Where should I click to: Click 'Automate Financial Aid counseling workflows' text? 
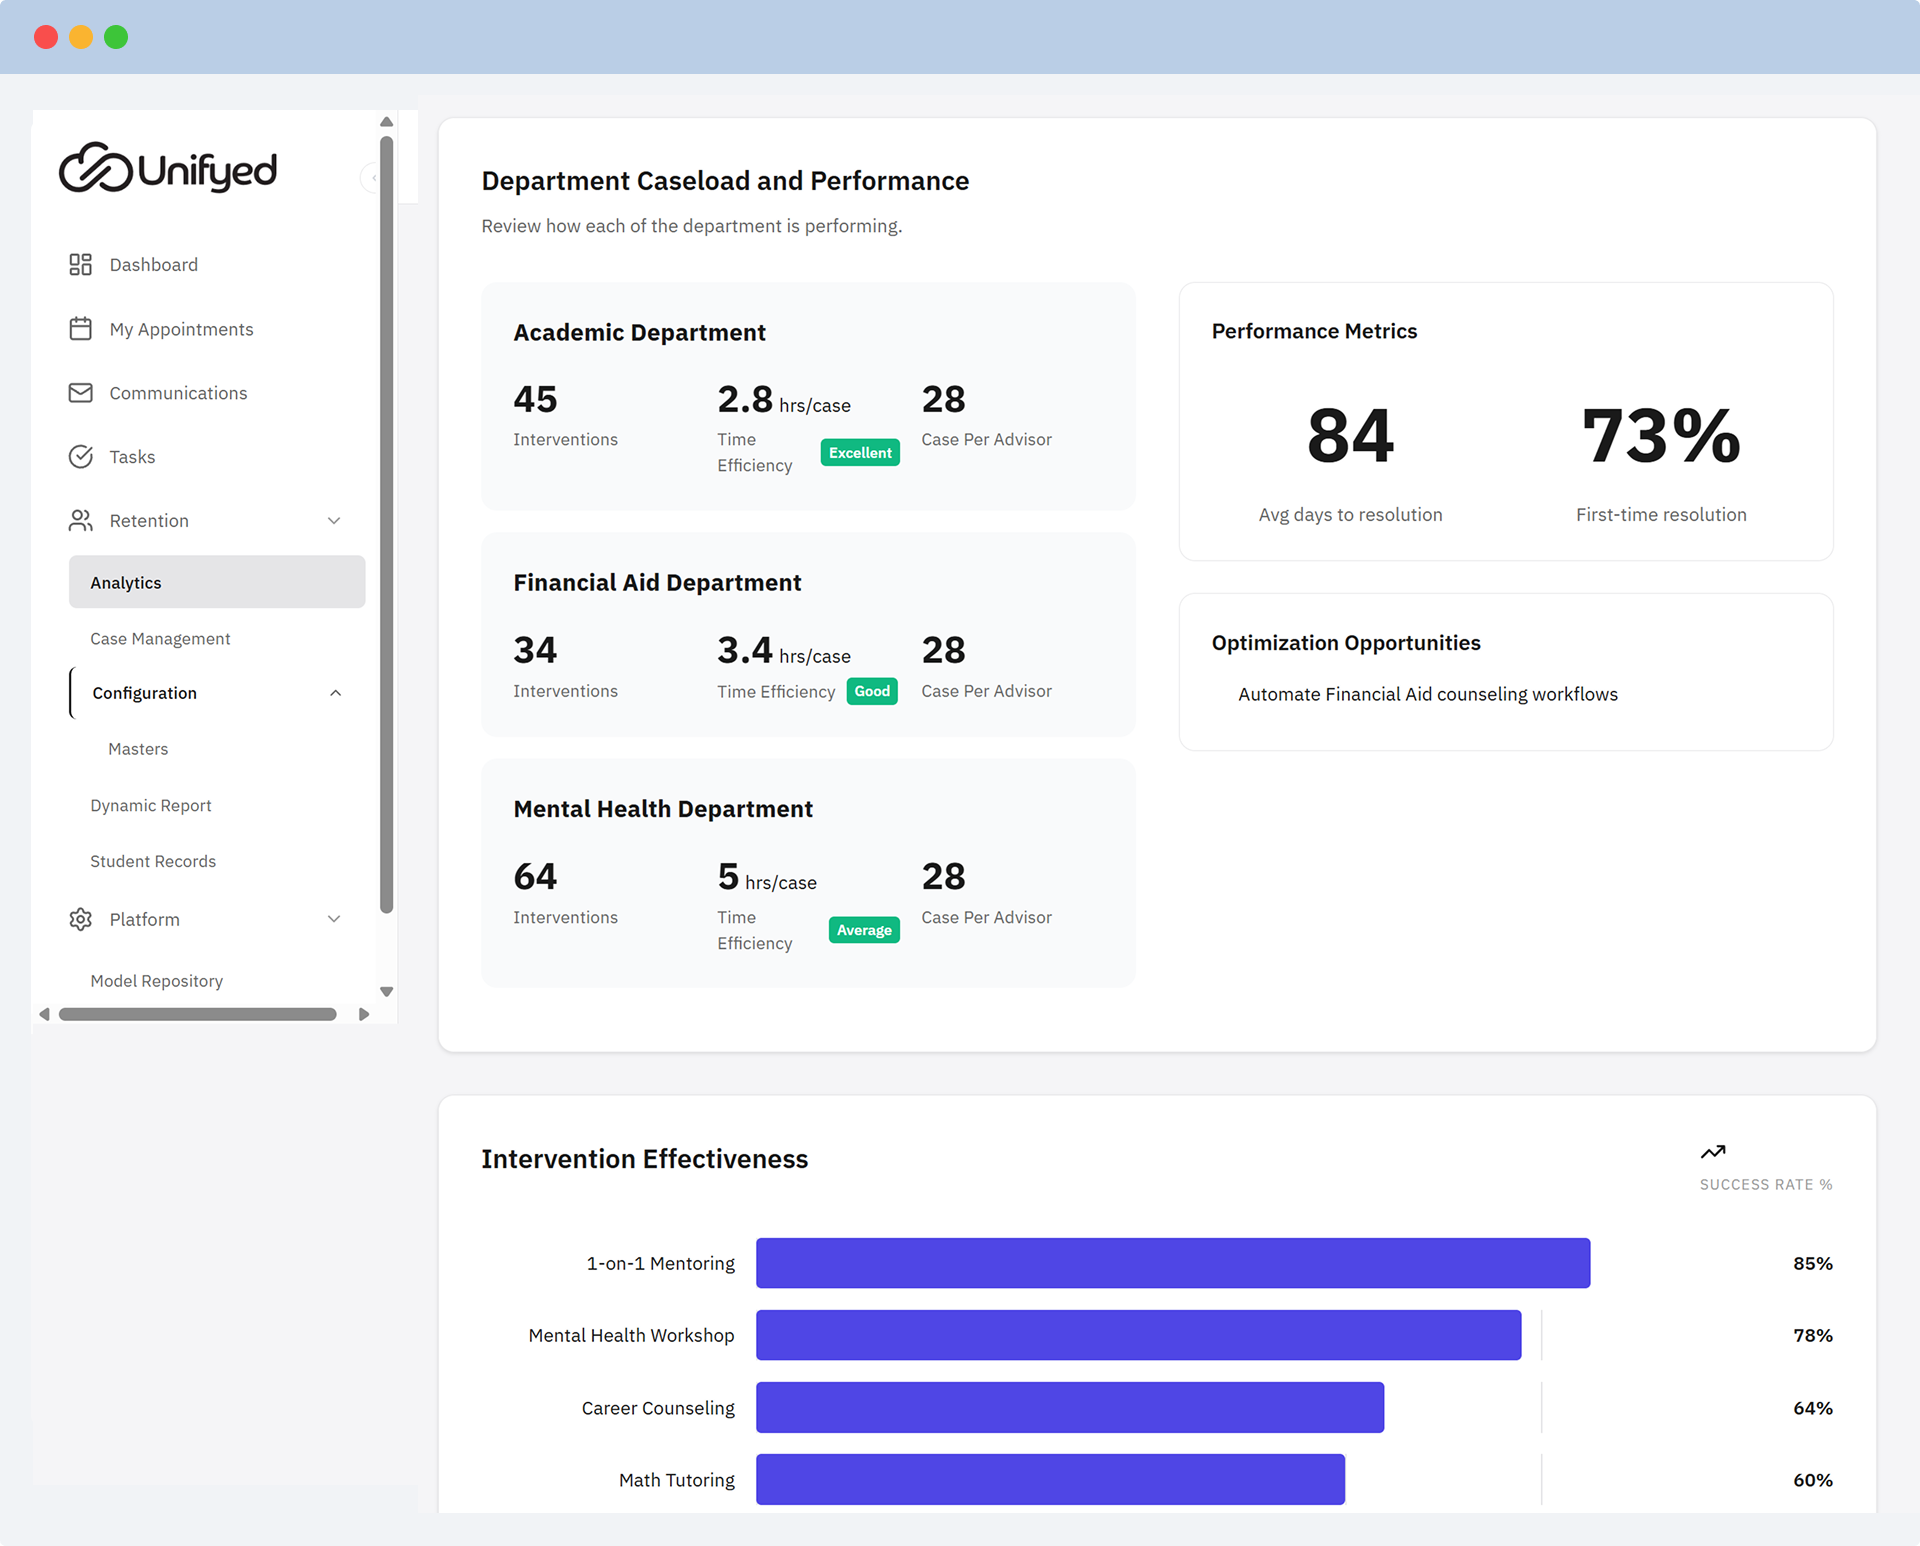click(1428, 694)
